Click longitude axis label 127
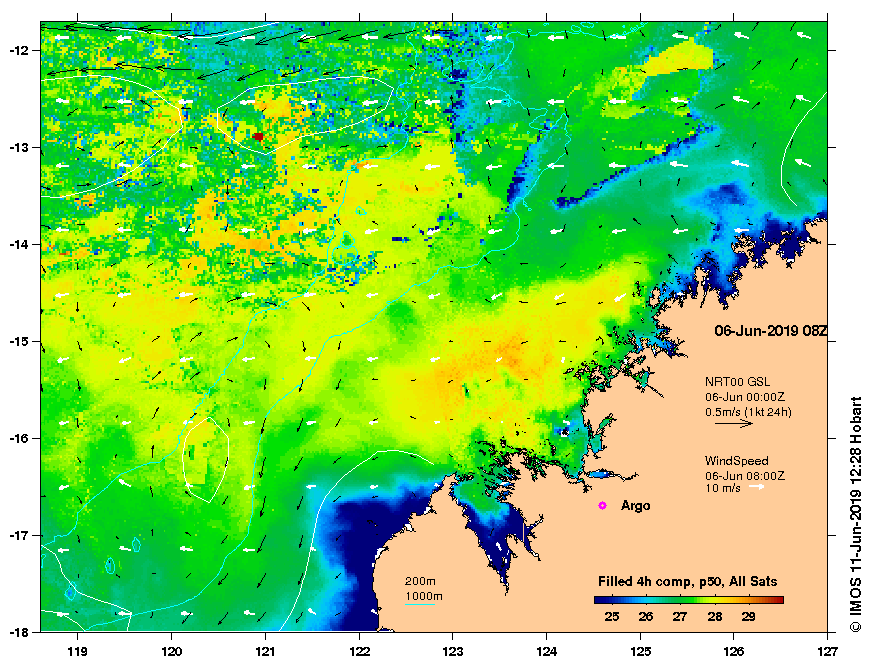Viewport: 871px width, 666px height. 827,652
